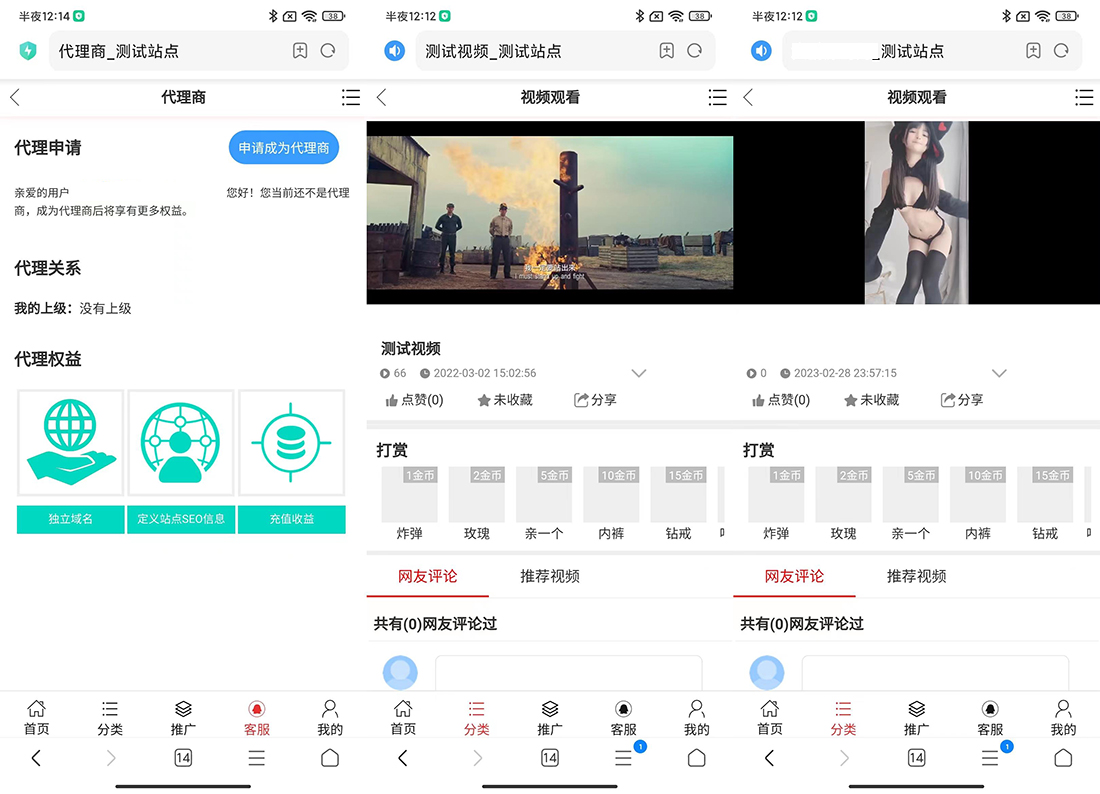The width and height of the screenshot is (1100, 794).
Task: Open browser menu on left screen toolbar
Action: 257,758
